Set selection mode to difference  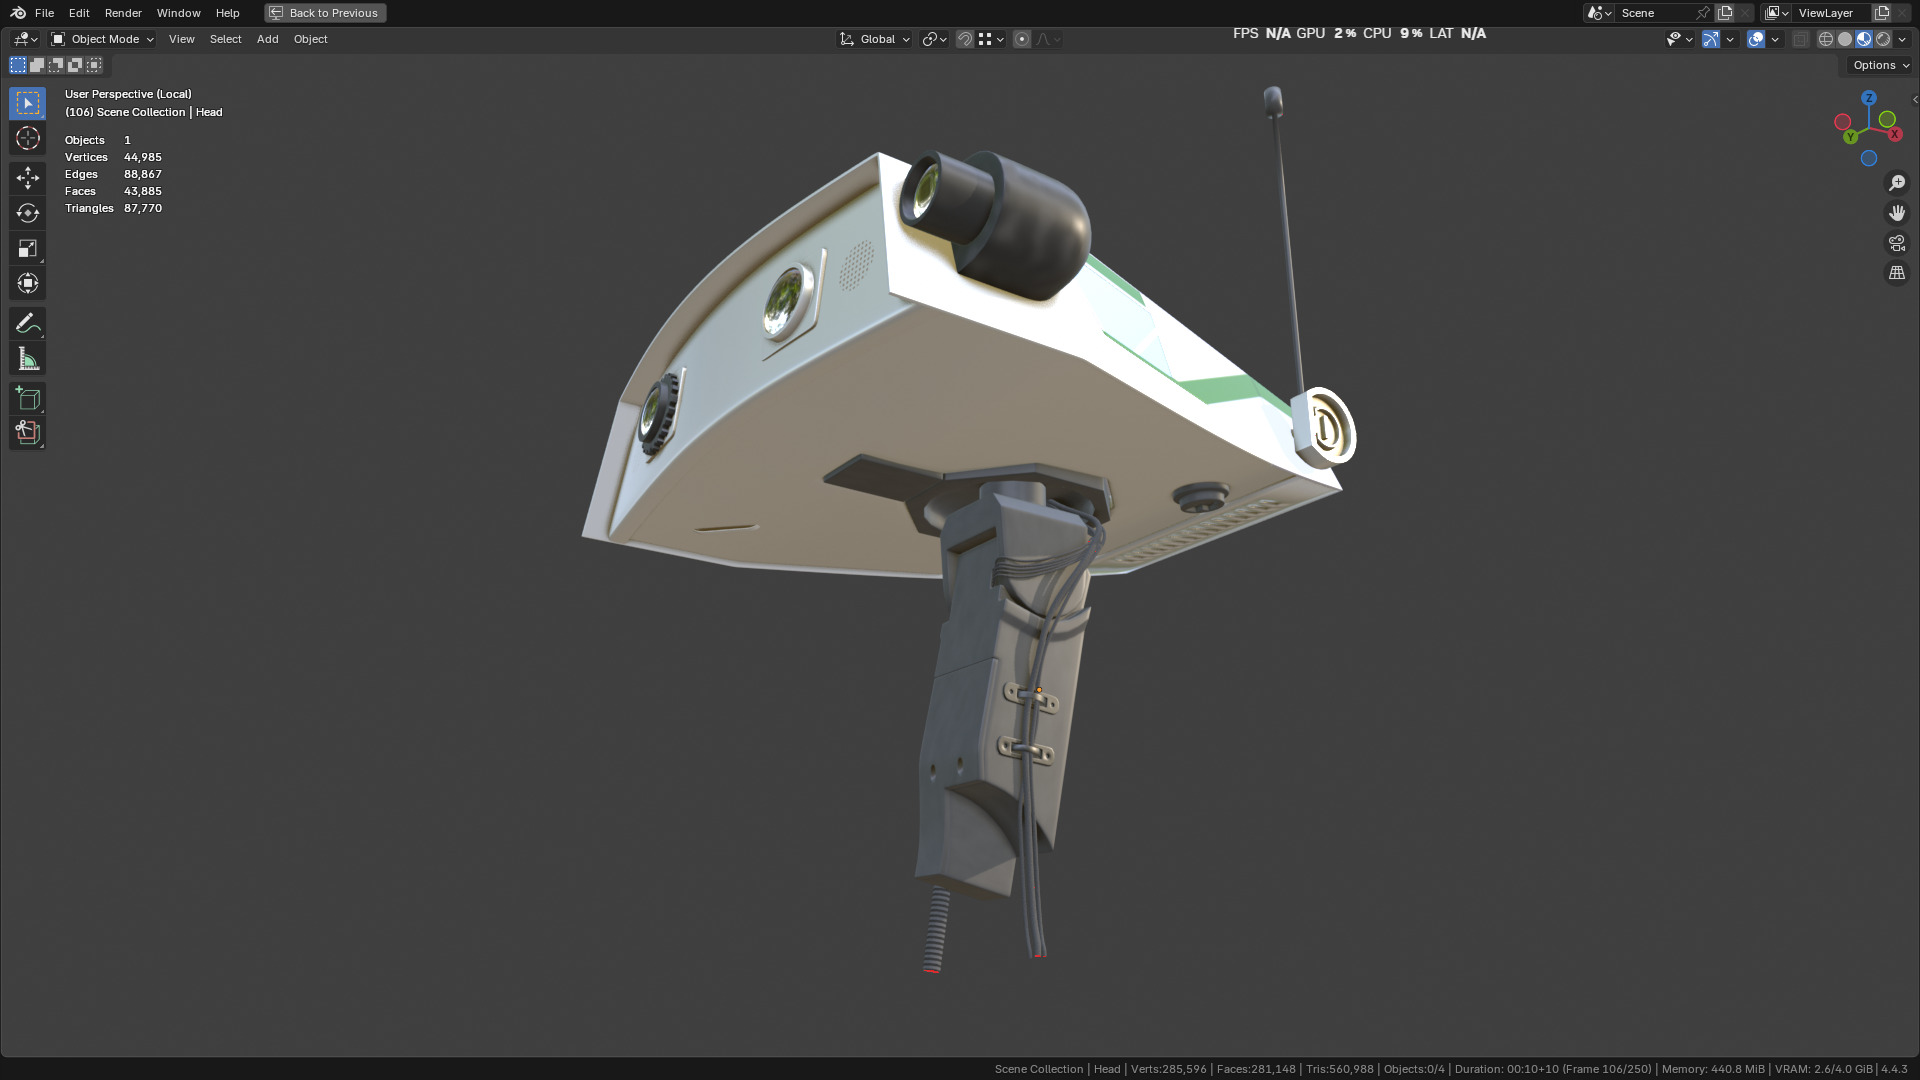coord(75,65)
